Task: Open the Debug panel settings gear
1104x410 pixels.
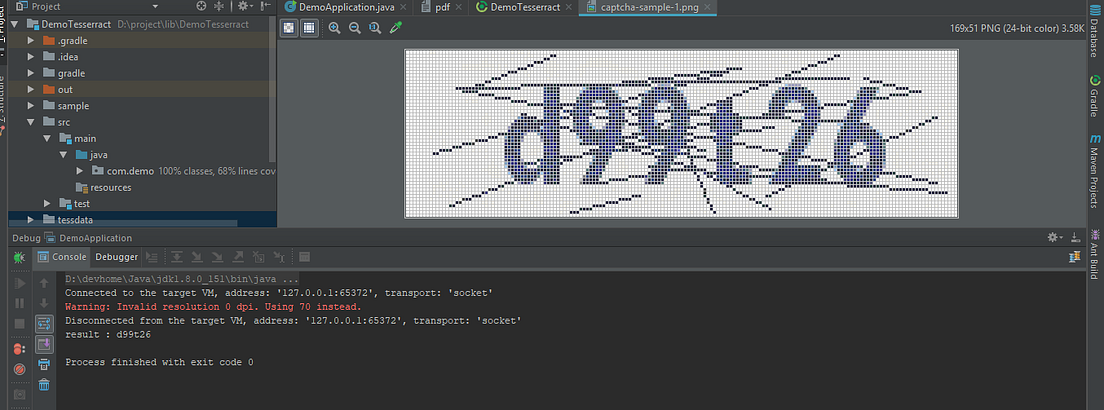Action: click(1055, 237)
